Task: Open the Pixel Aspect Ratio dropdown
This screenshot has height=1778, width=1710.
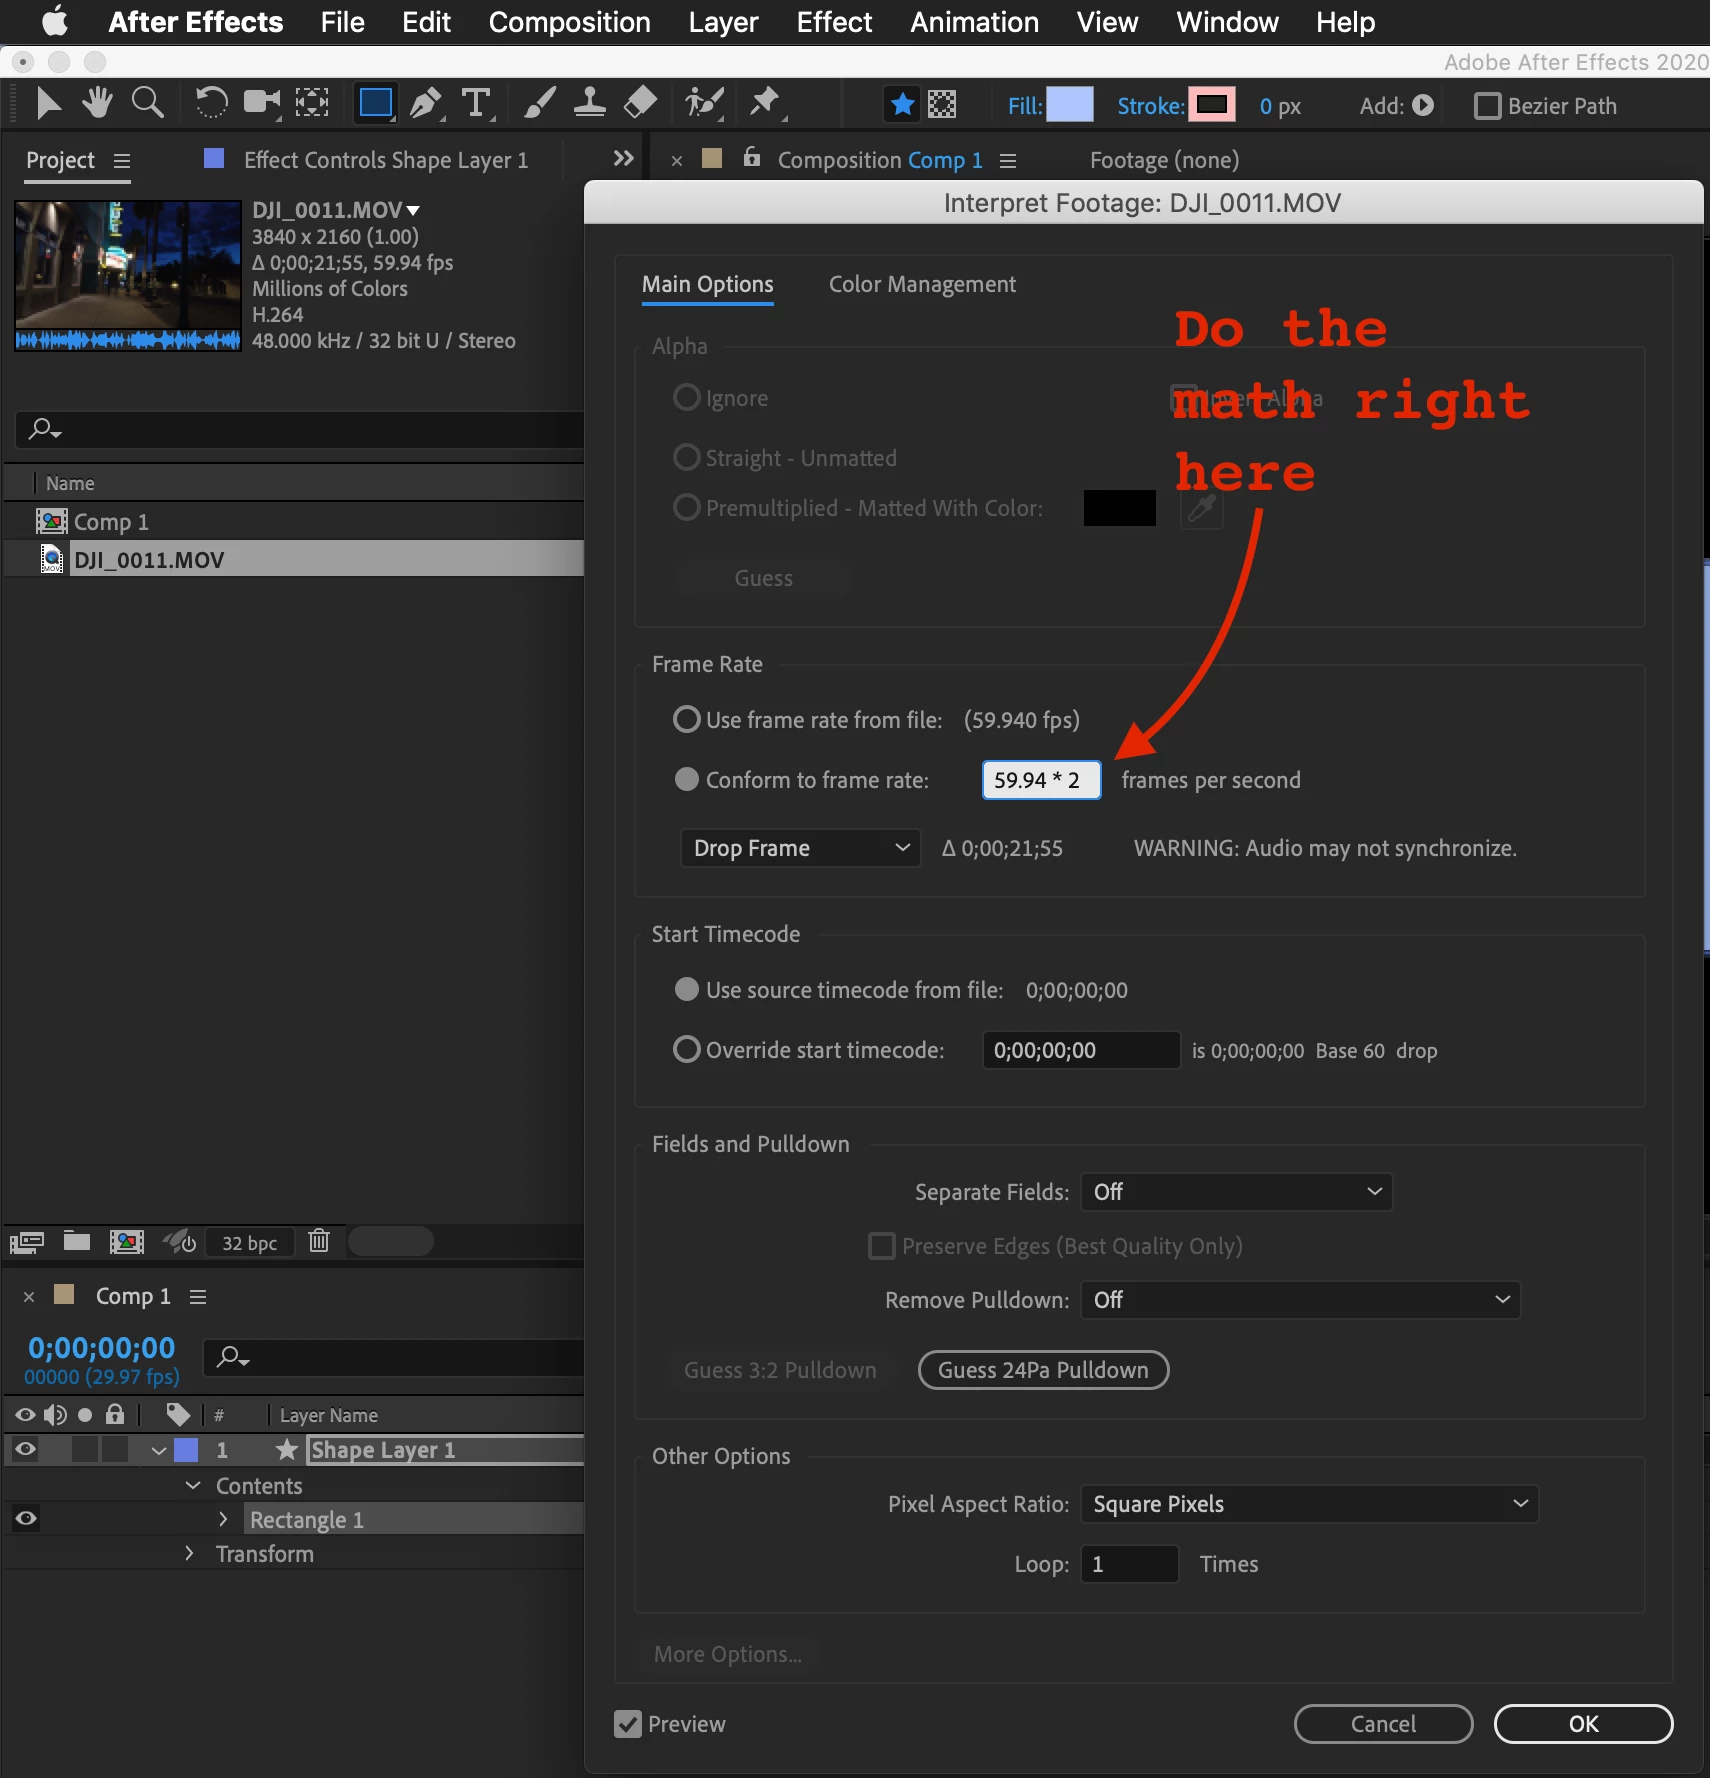Action: (x=1309, y=1504)
